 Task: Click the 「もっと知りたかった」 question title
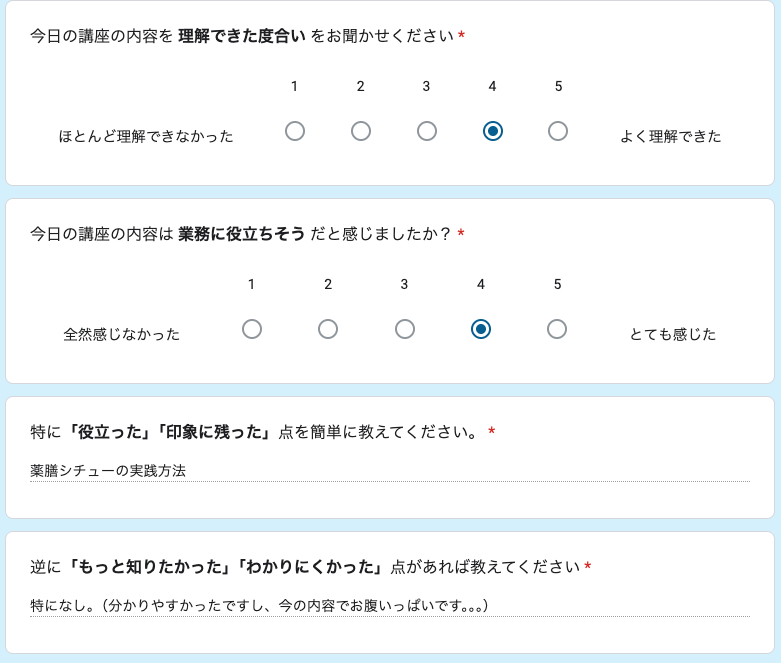pos(305,567)
